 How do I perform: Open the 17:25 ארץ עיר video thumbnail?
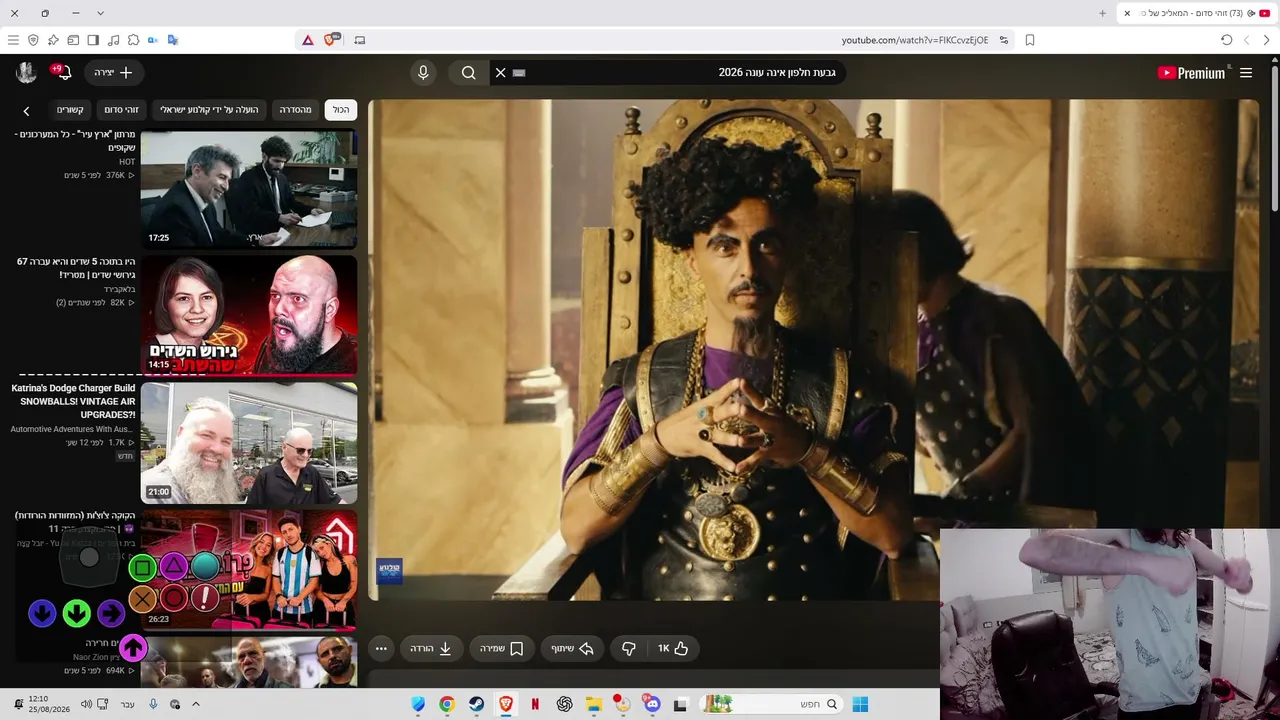(249, 188)
